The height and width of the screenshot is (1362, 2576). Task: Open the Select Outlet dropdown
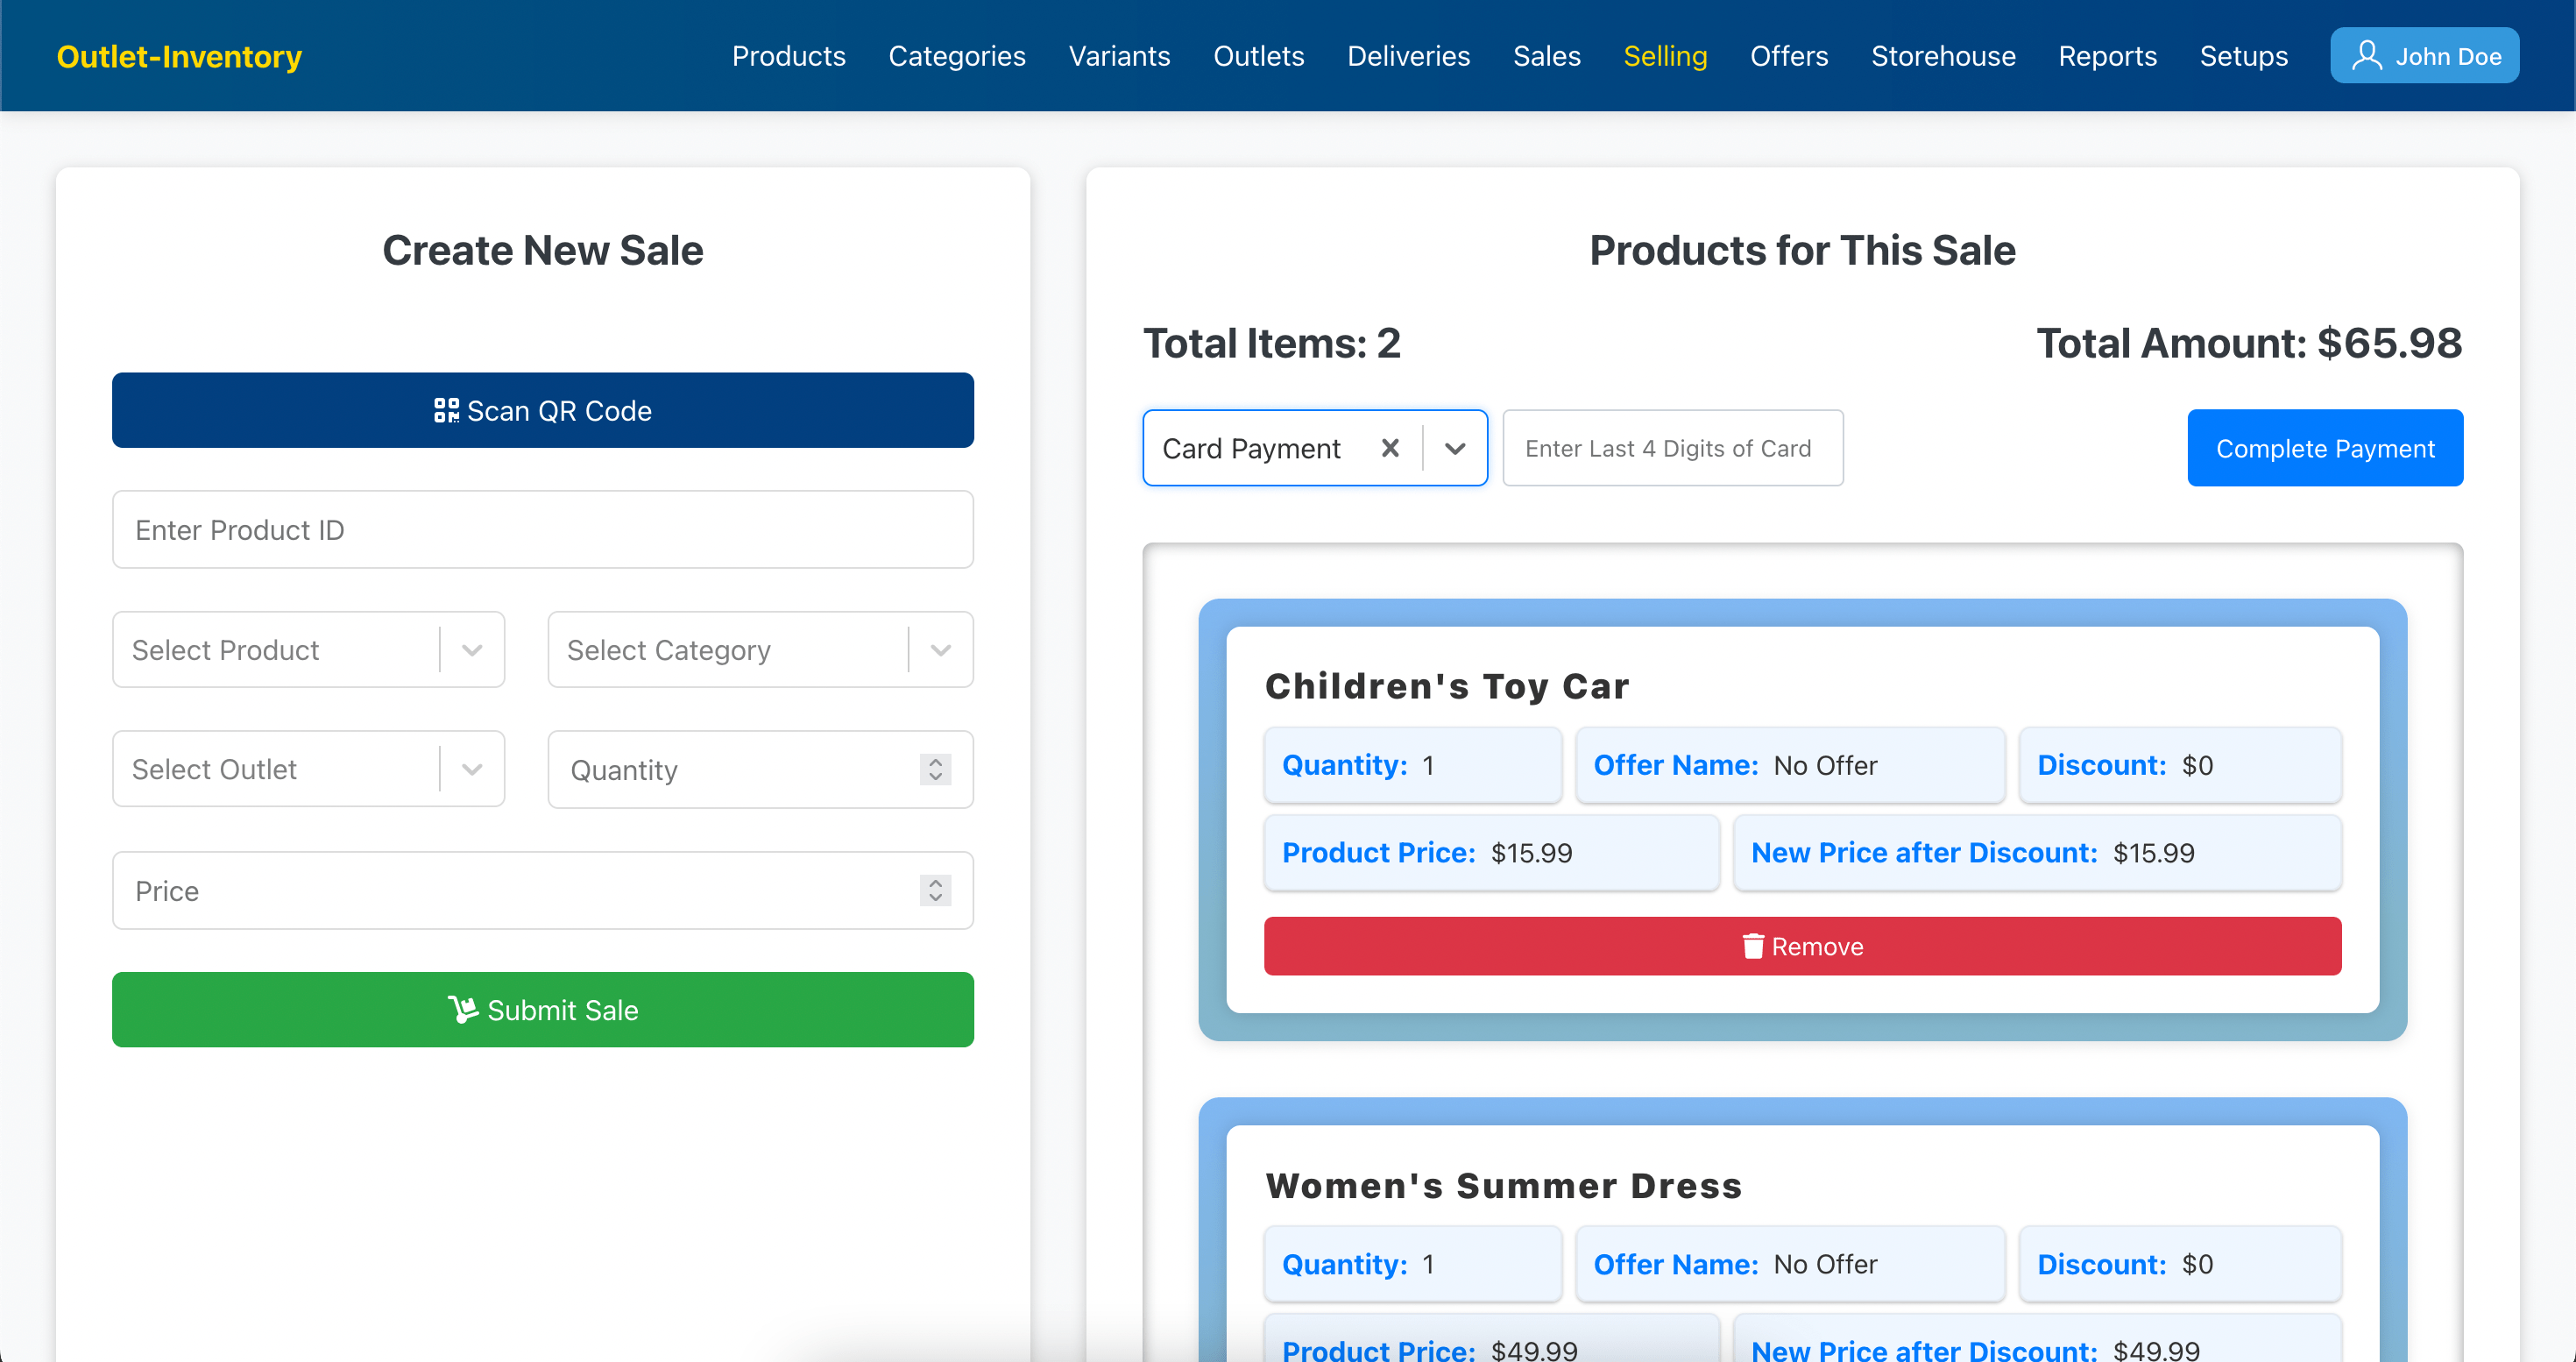coord(472,769)
